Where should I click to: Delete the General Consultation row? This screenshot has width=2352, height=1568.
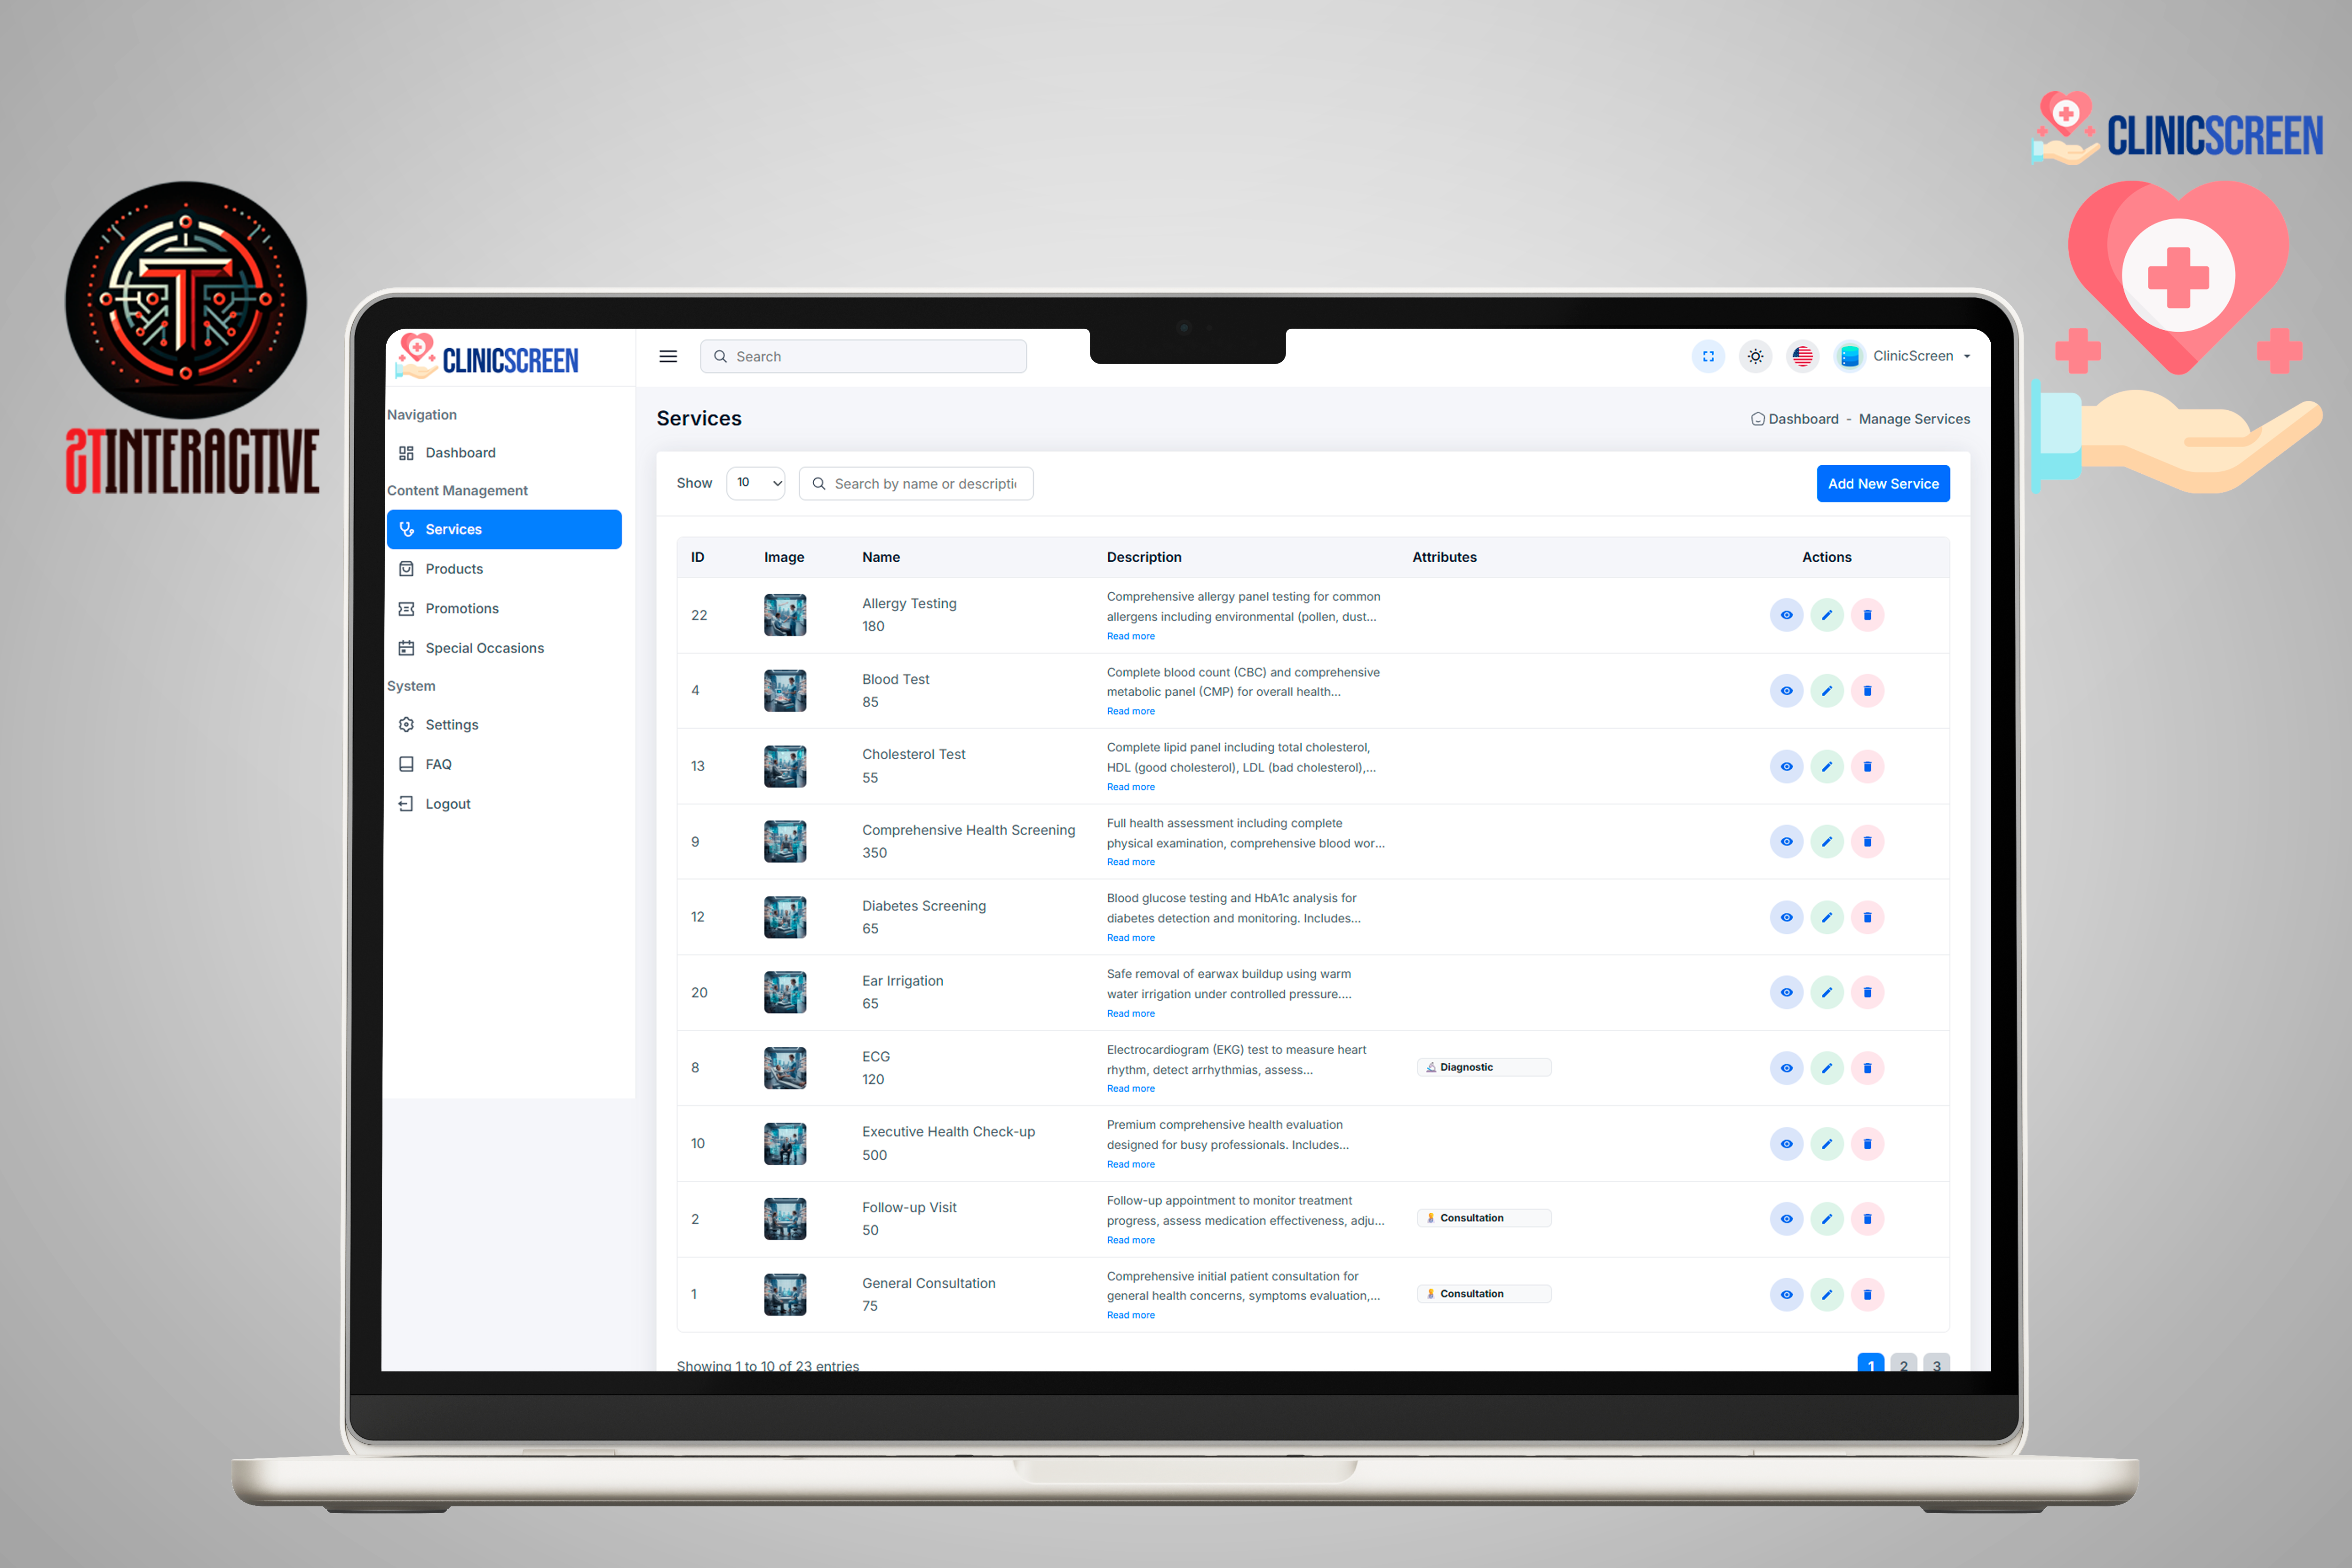pos(1867,1294)
